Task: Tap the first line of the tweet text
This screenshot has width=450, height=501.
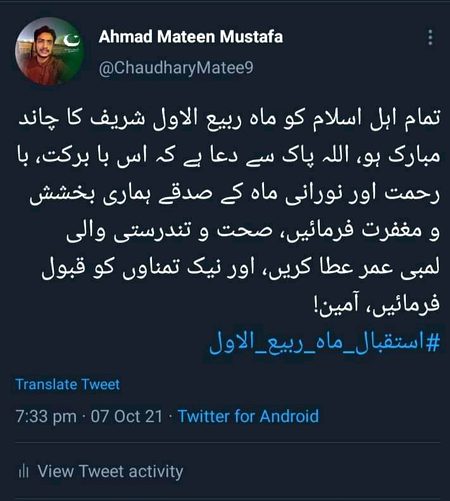Action: coord(229,120)
